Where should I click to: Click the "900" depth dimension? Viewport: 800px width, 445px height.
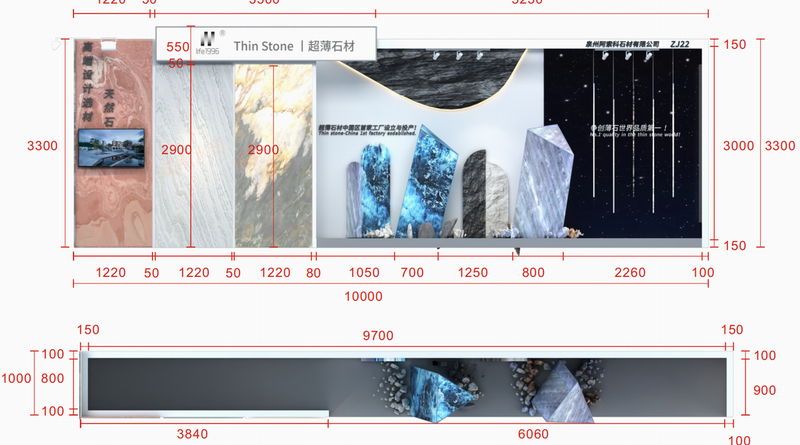(764, 390)
